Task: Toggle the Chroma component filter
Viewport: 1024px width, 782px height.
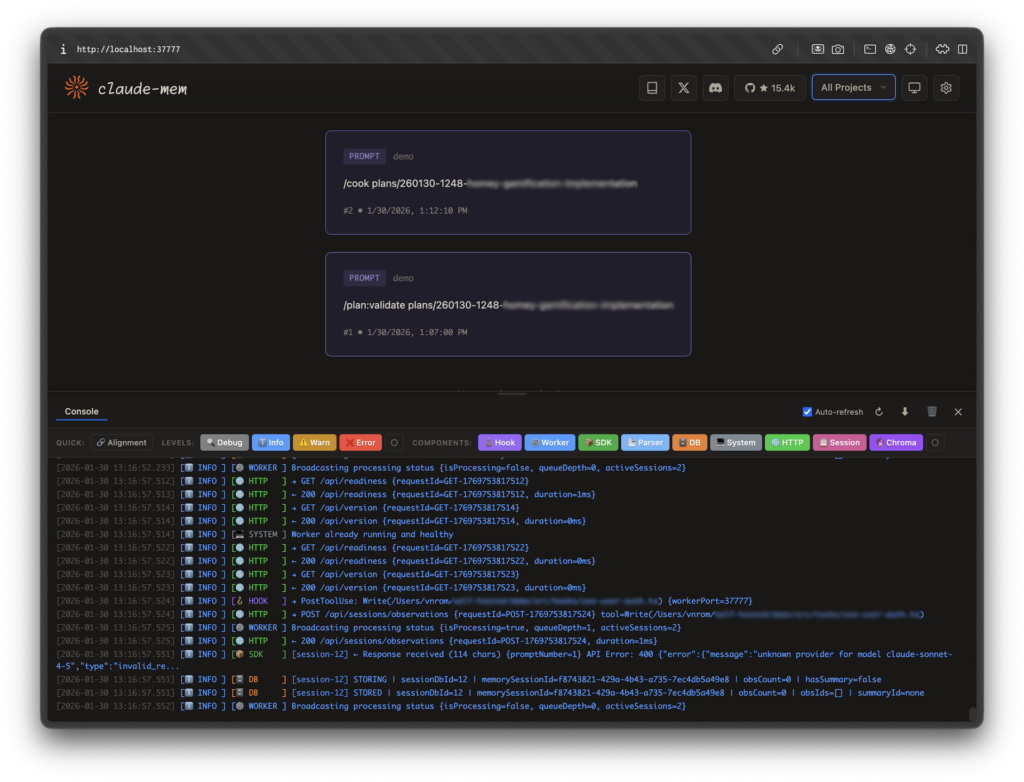Action: tap(895, 442)
